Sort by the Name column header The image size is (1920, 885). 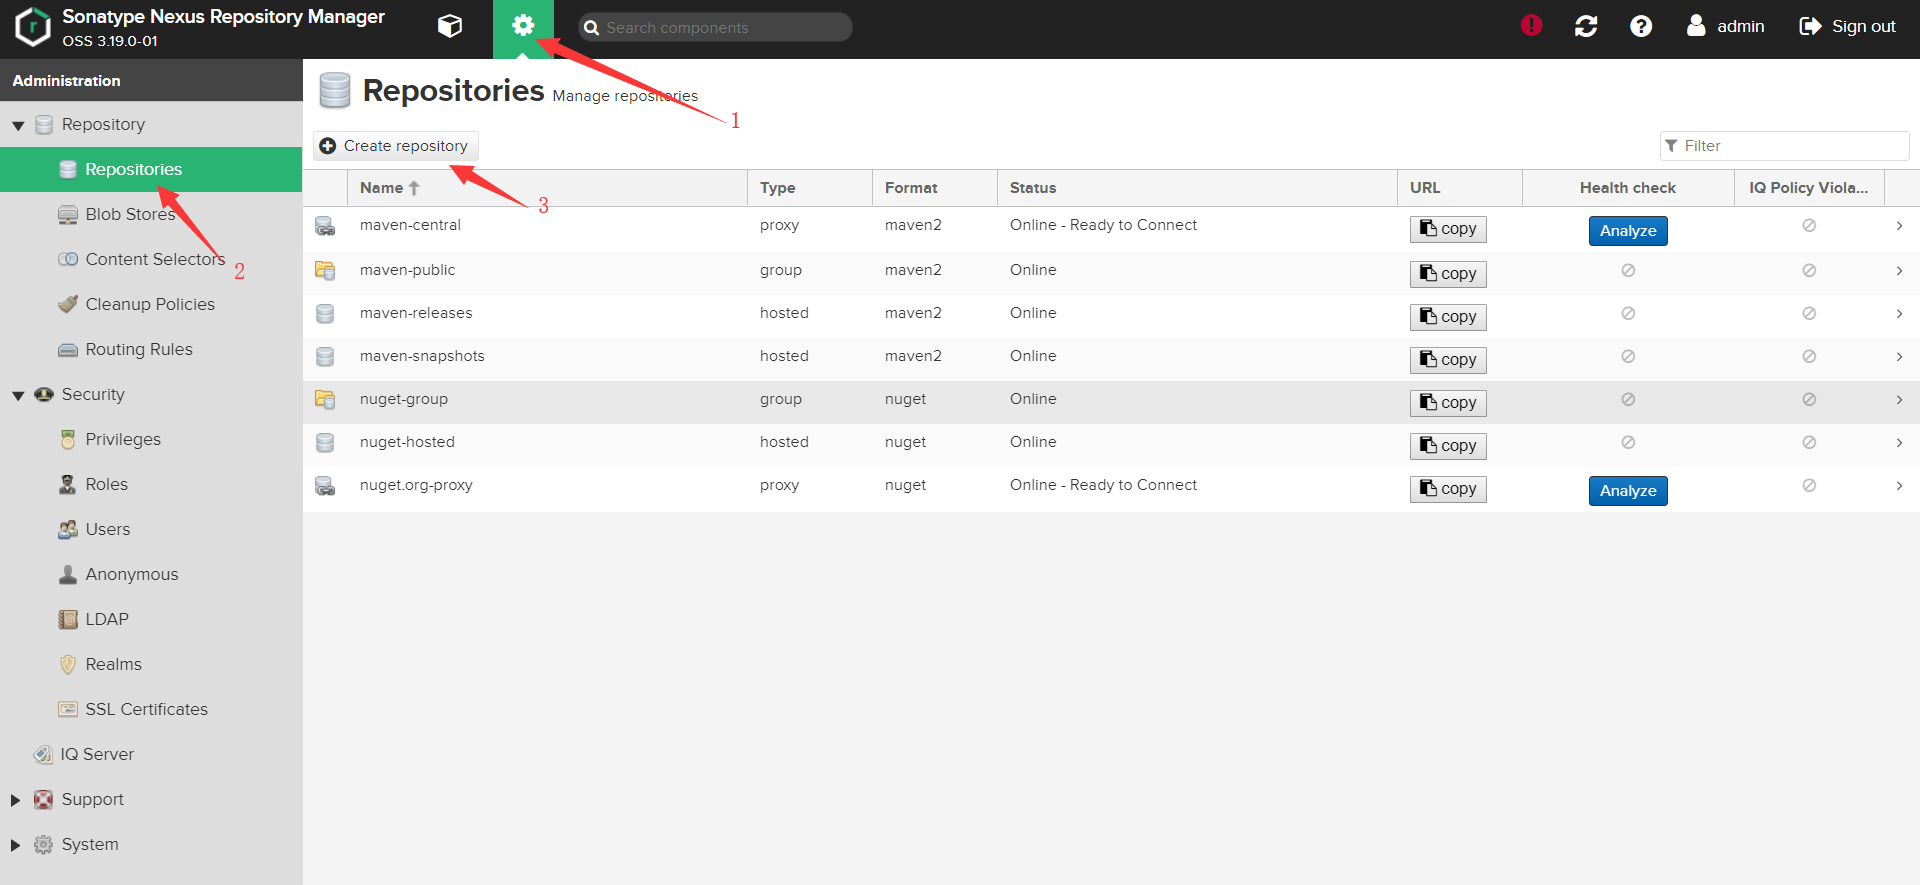point(547,188)
